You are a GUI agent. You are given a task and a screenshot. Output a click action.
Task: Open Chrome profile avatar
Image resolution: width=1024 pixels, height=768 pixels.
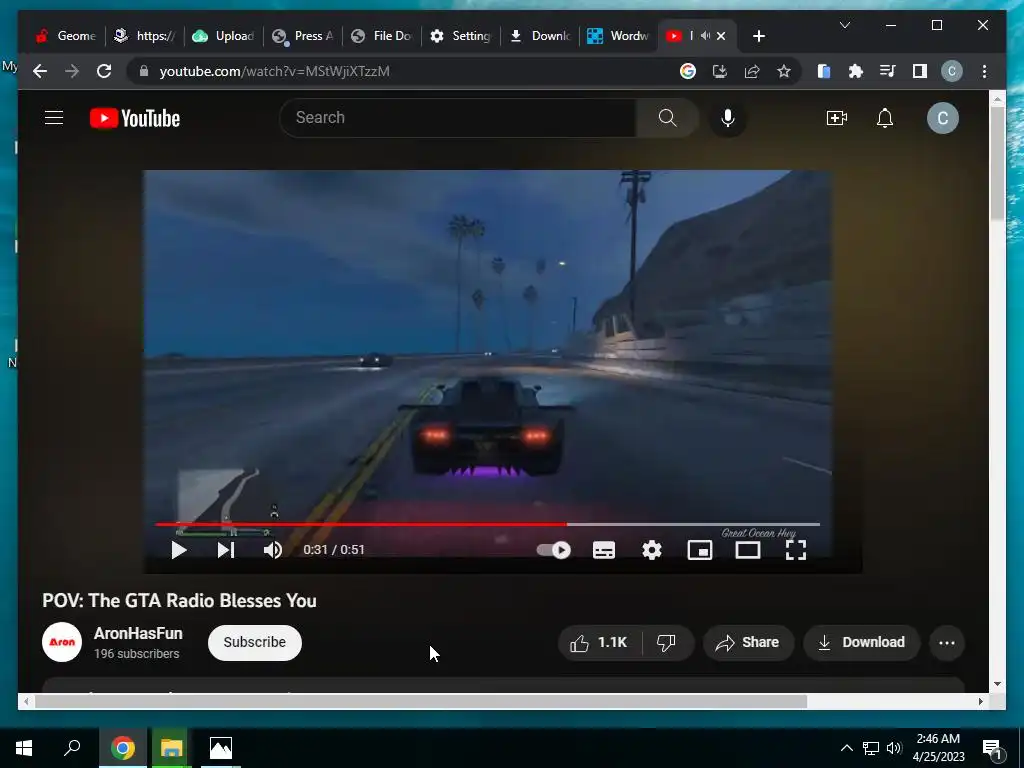952,71
